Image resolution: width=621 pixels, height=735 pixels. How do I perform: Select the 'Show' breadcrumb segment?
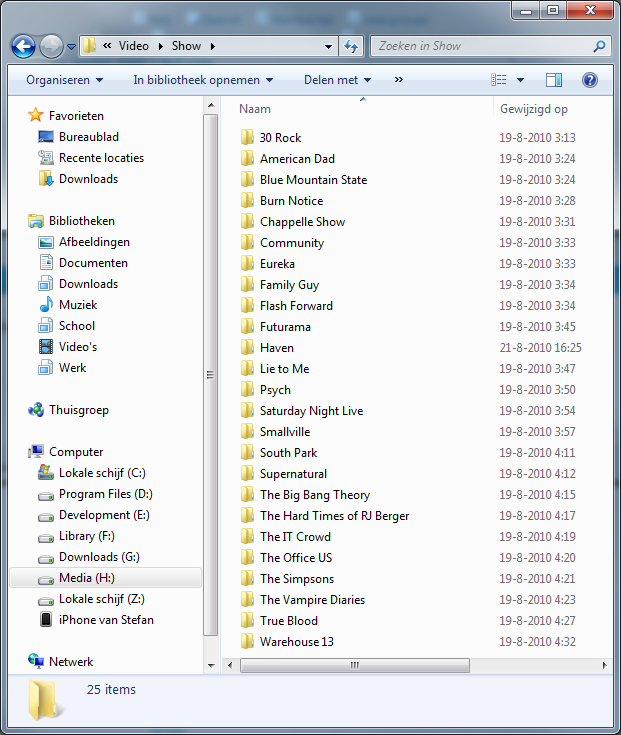186,46
